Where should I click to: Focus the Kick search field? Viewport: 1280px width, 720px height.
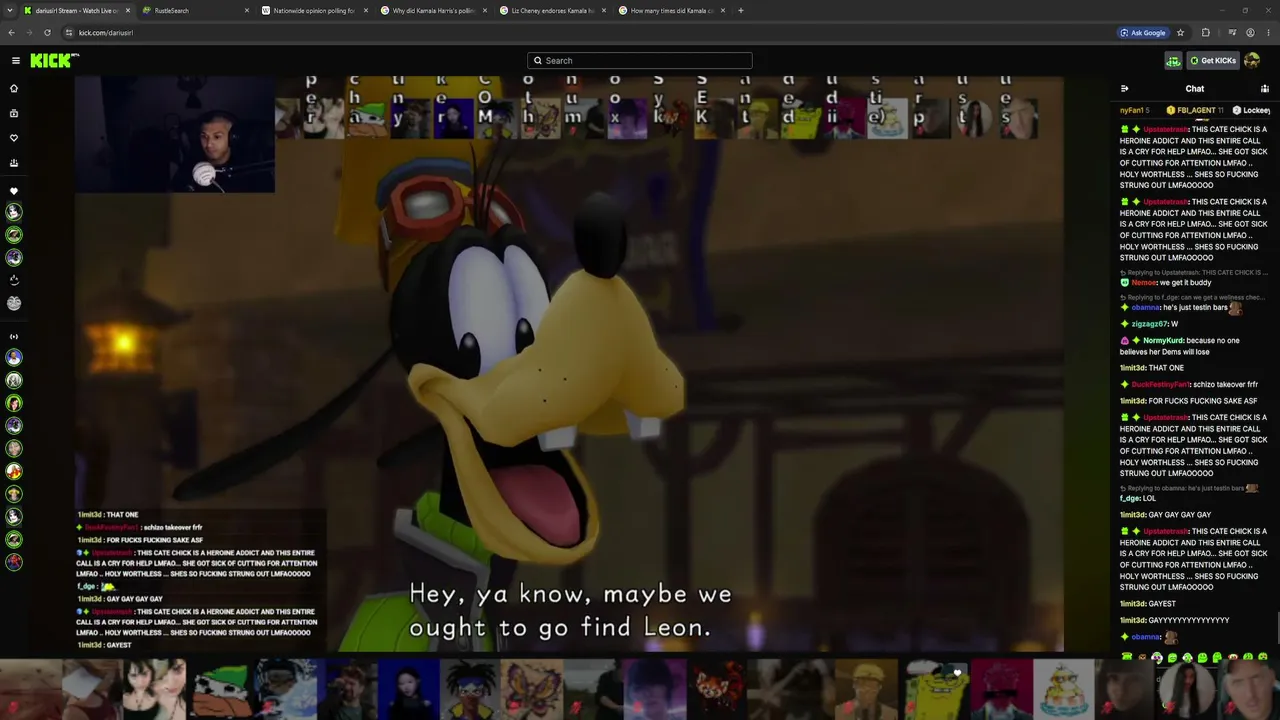640,61
